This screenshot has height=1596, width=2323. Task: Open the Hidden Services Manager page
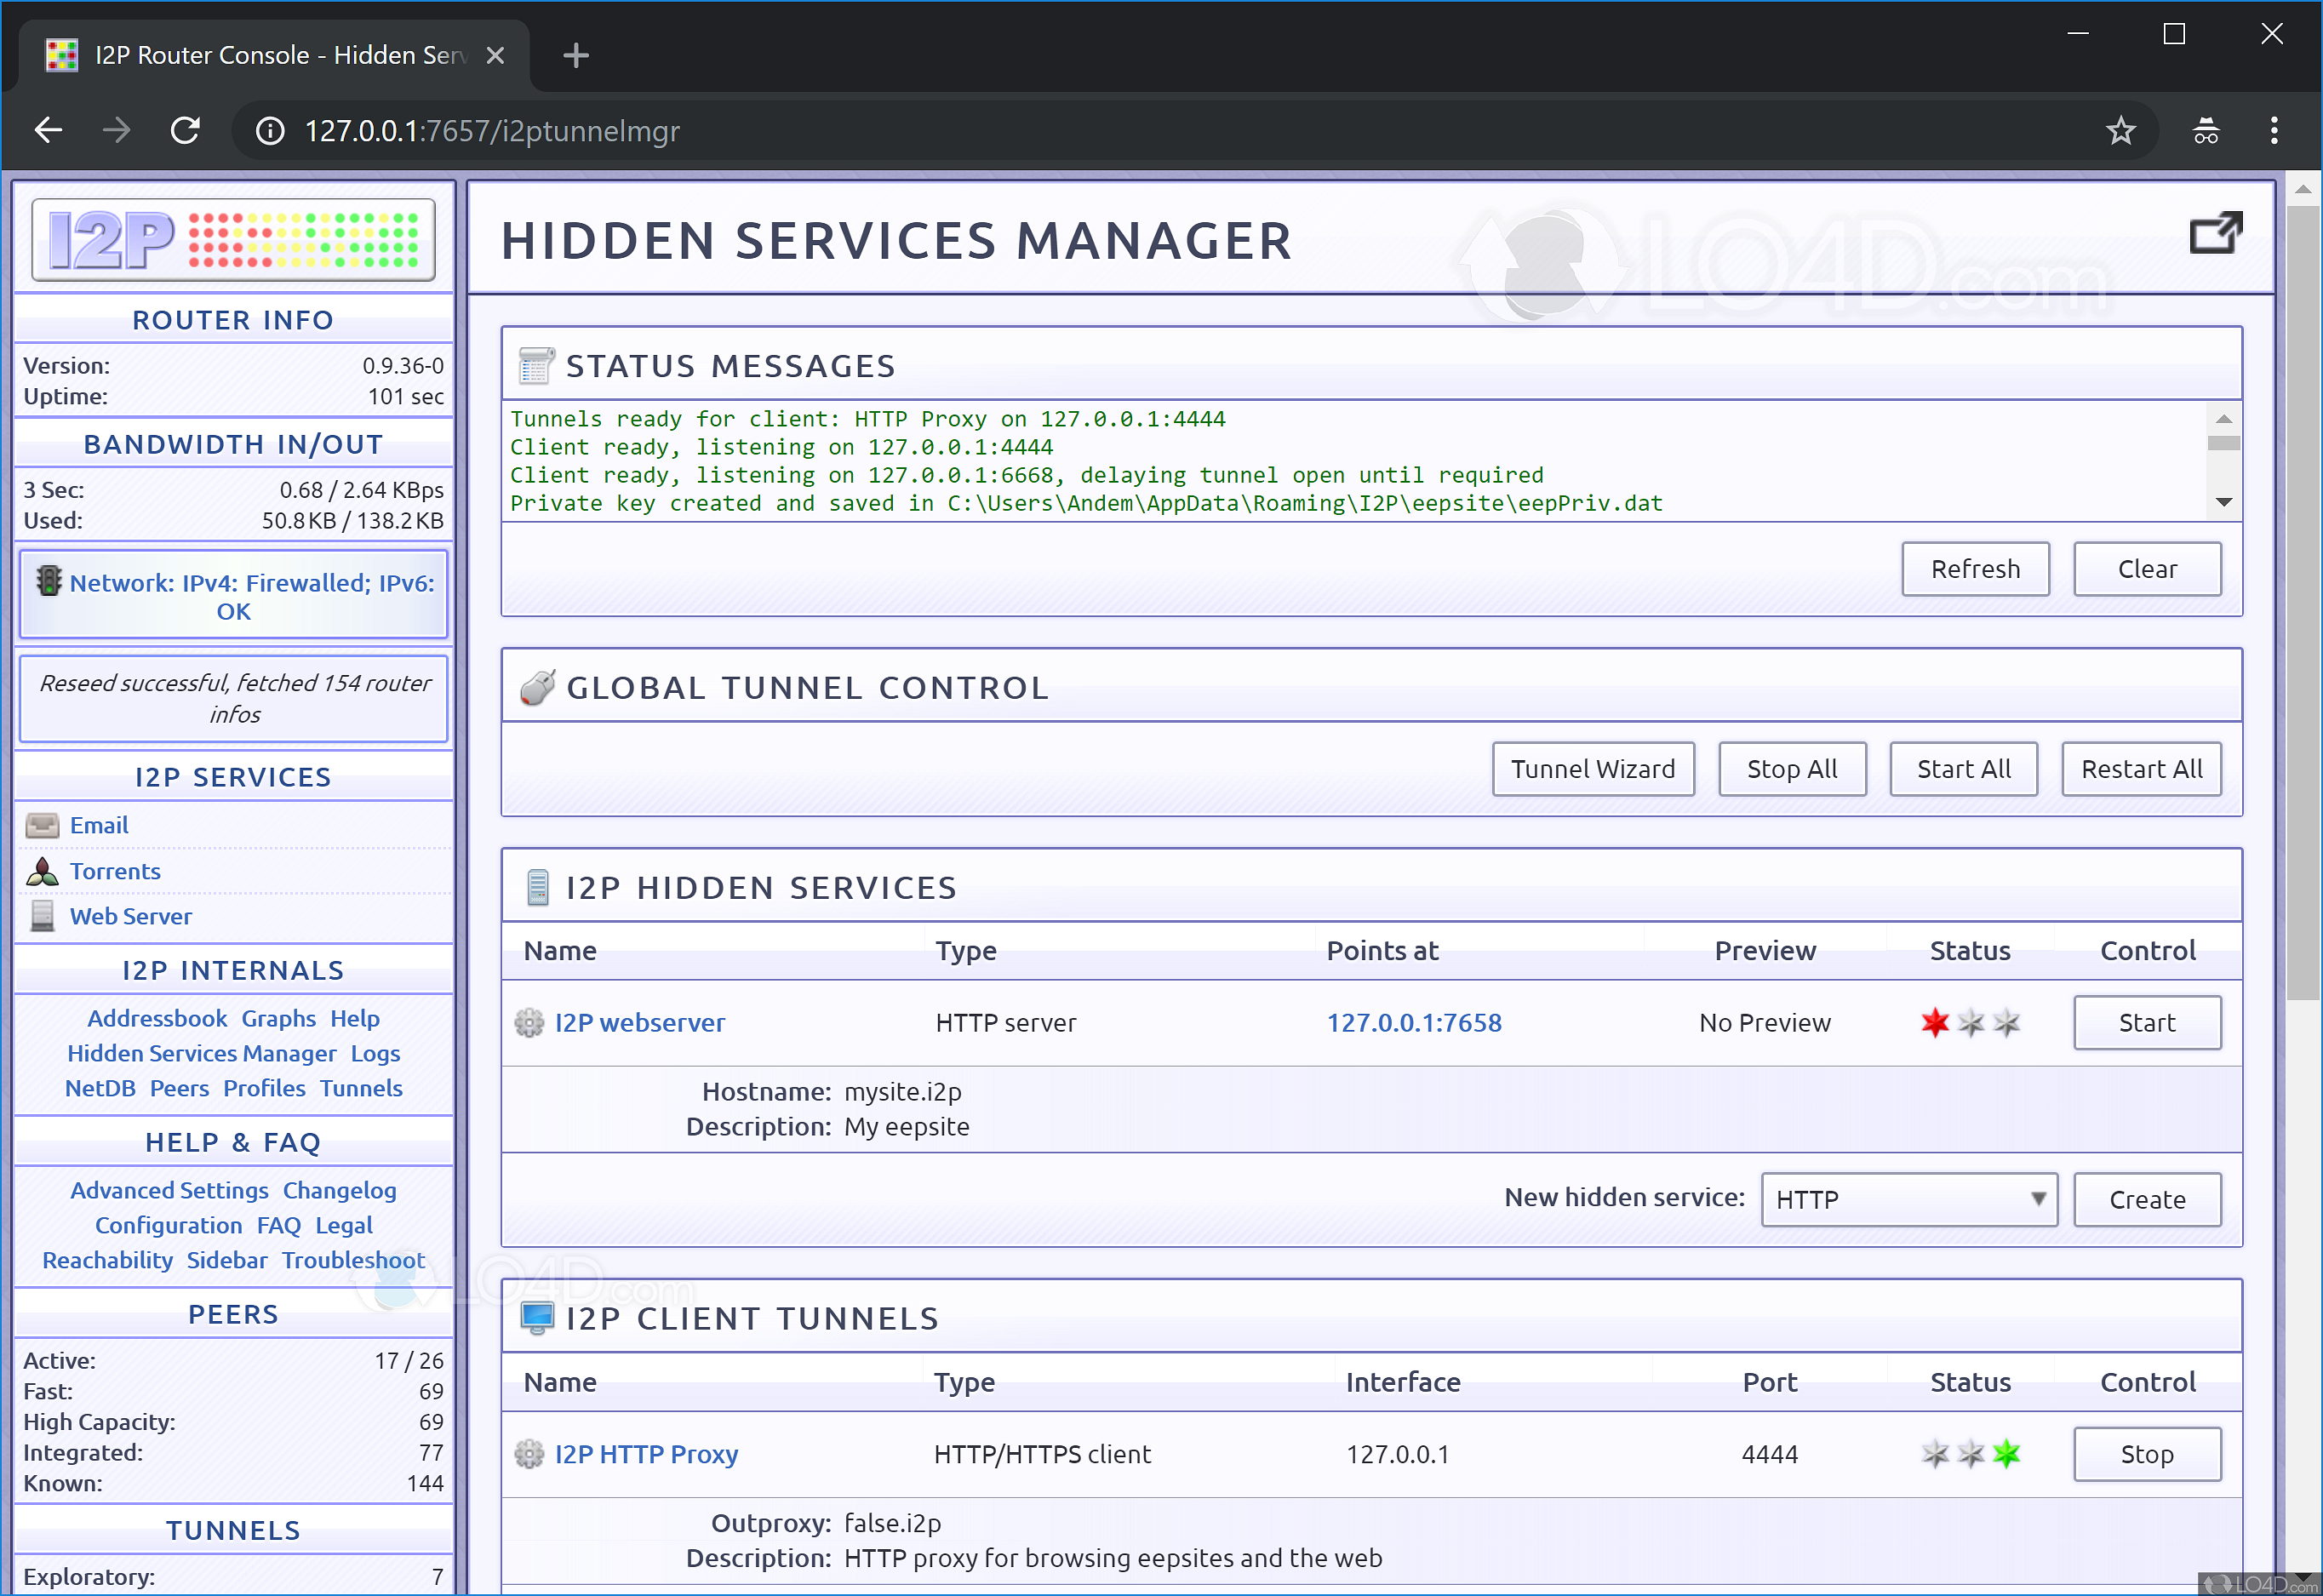pyautogui.click(x=202, y=1053)
